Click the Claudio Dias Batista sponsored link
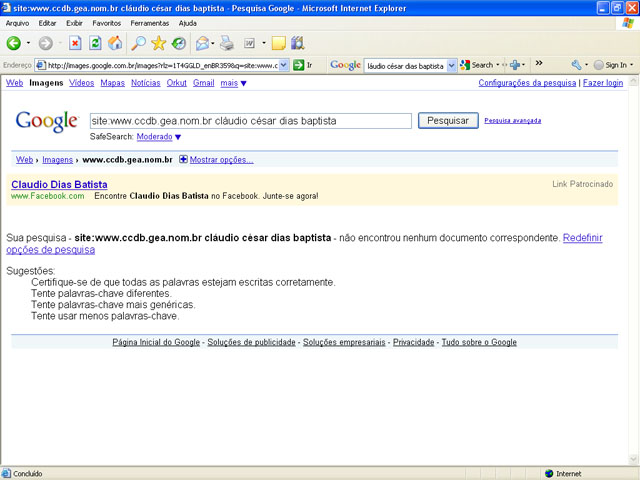Viewport: 640px width, 480px height. 59,184
